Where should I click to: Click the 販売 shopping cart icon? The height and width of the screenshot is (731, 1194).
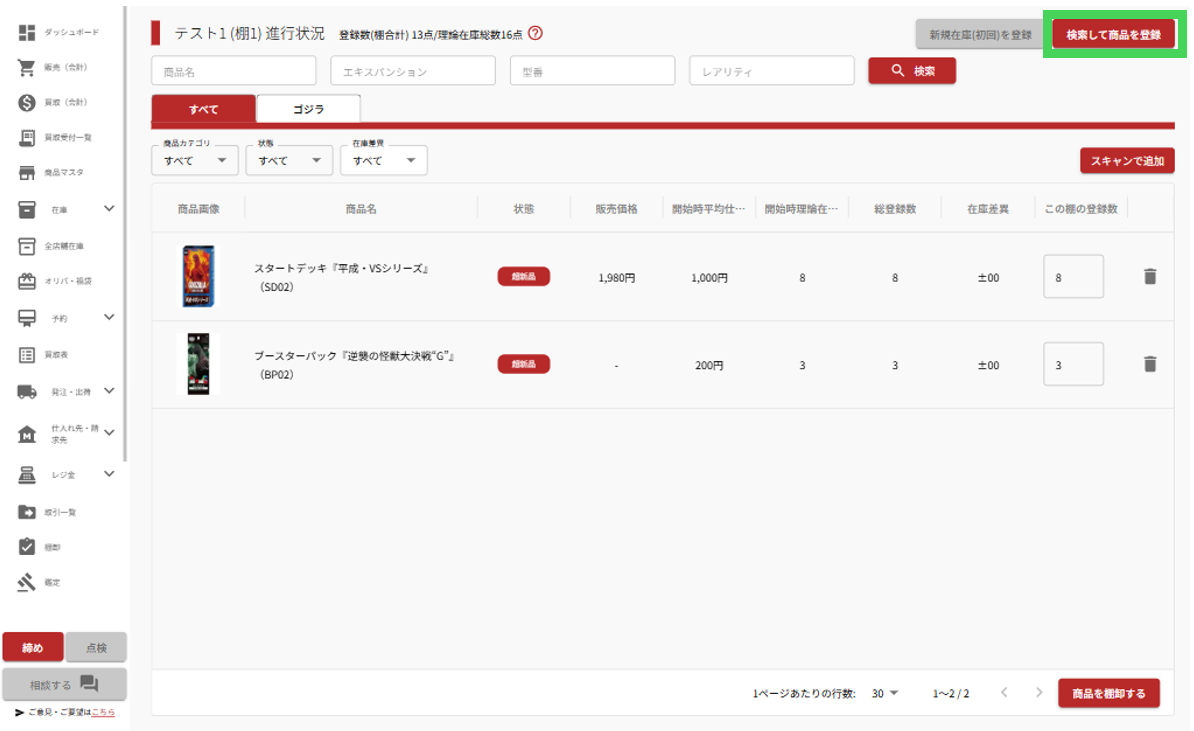click(x=27, y=68)
